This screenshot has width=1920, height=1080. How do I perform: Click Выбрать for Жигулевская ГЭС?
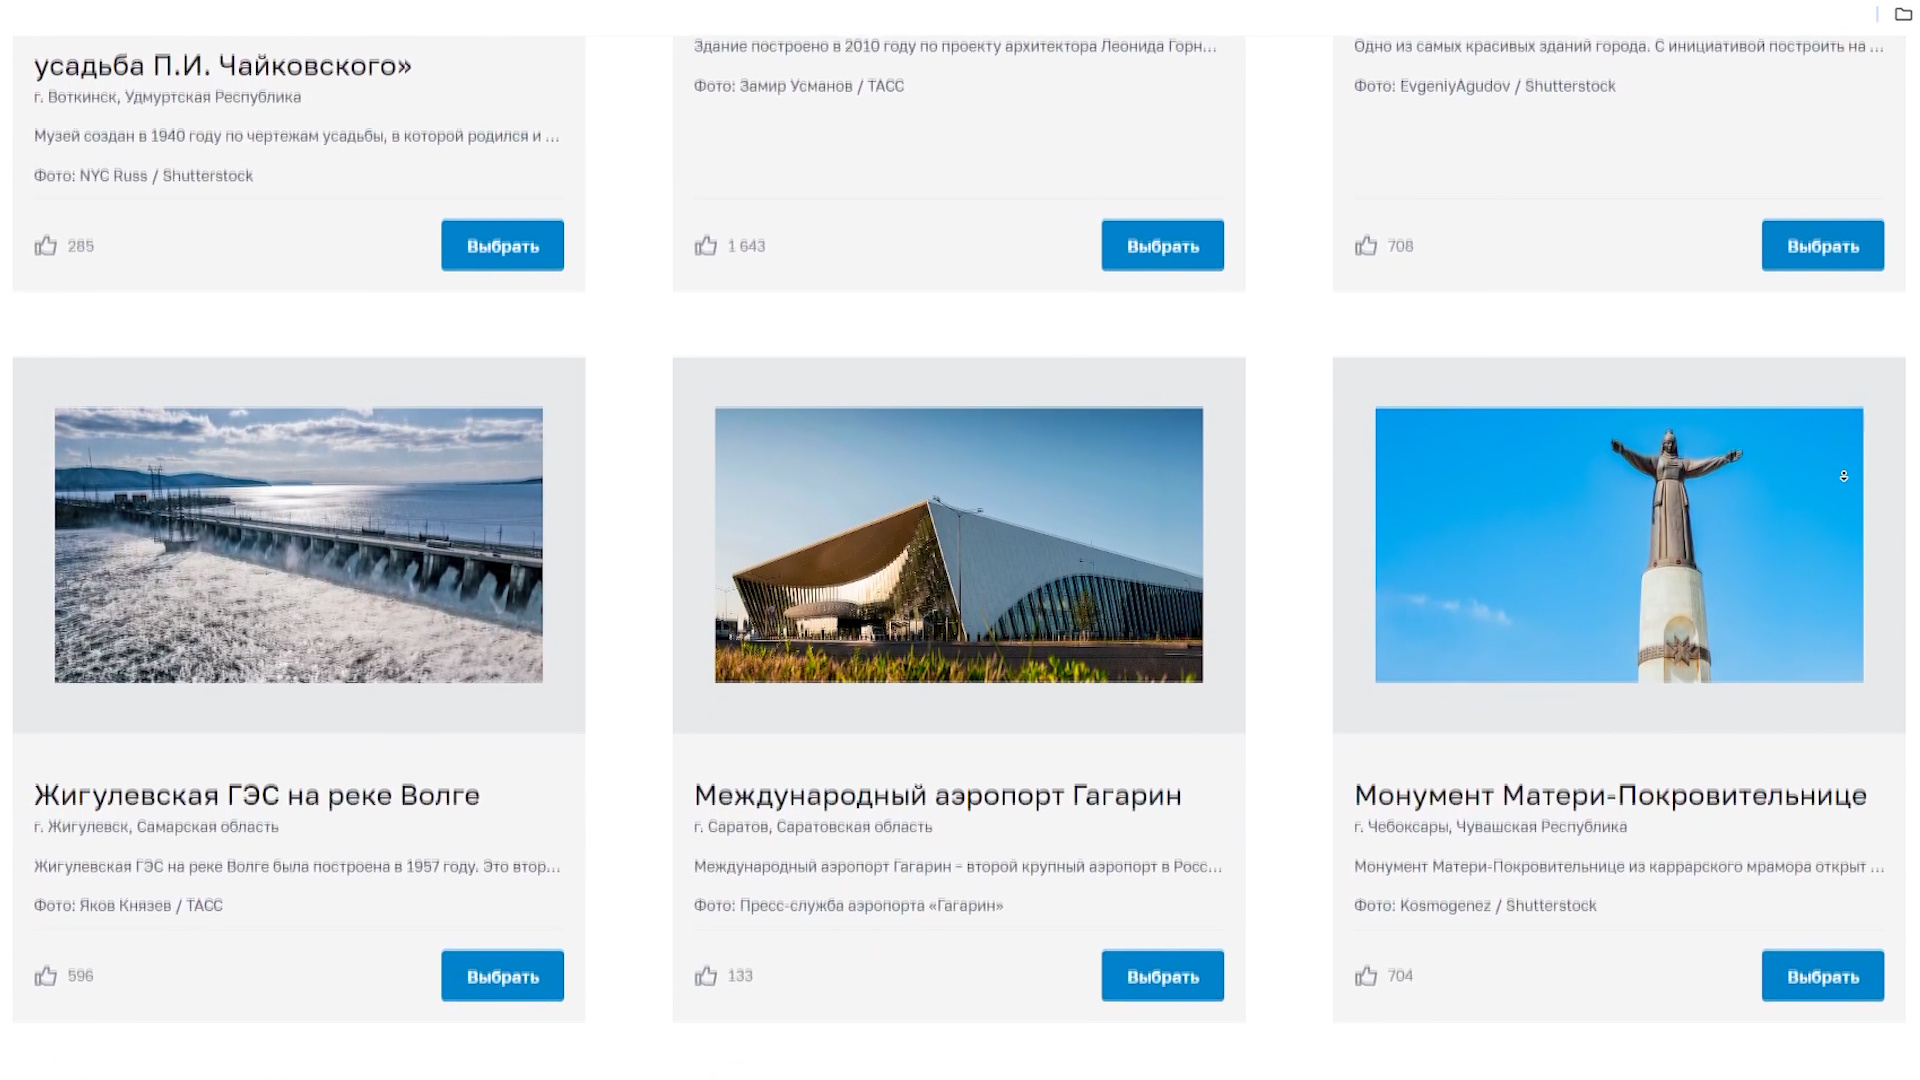click(503, 976)
